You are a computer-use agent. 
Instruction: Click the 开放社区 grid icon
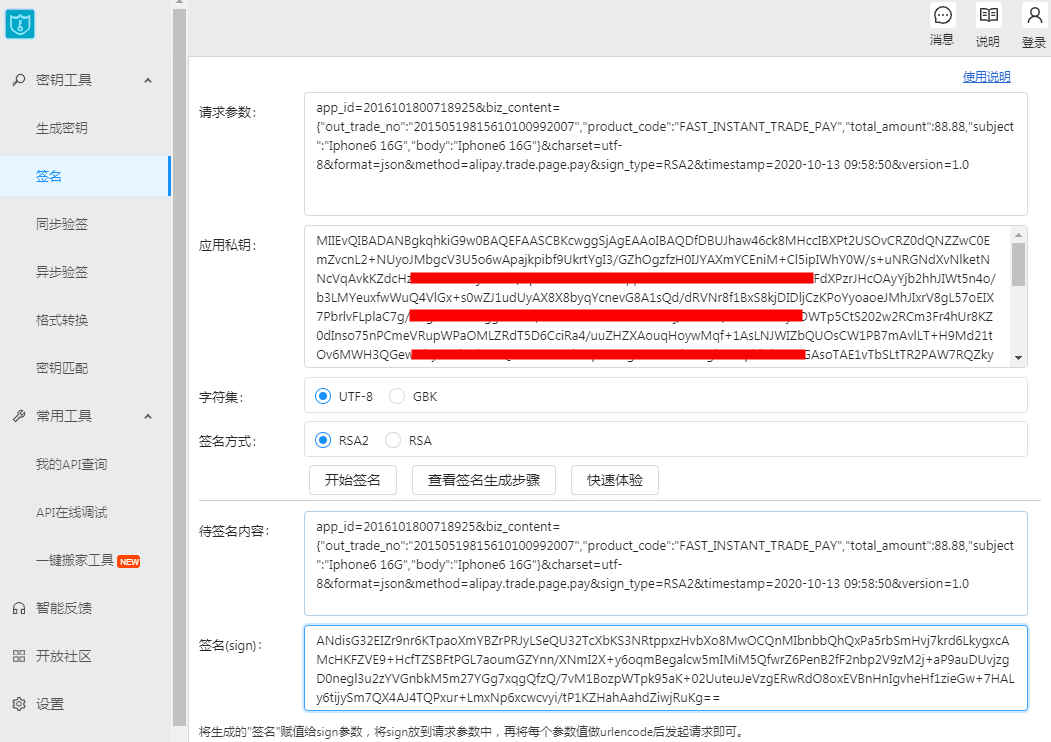tap(19, 656)
